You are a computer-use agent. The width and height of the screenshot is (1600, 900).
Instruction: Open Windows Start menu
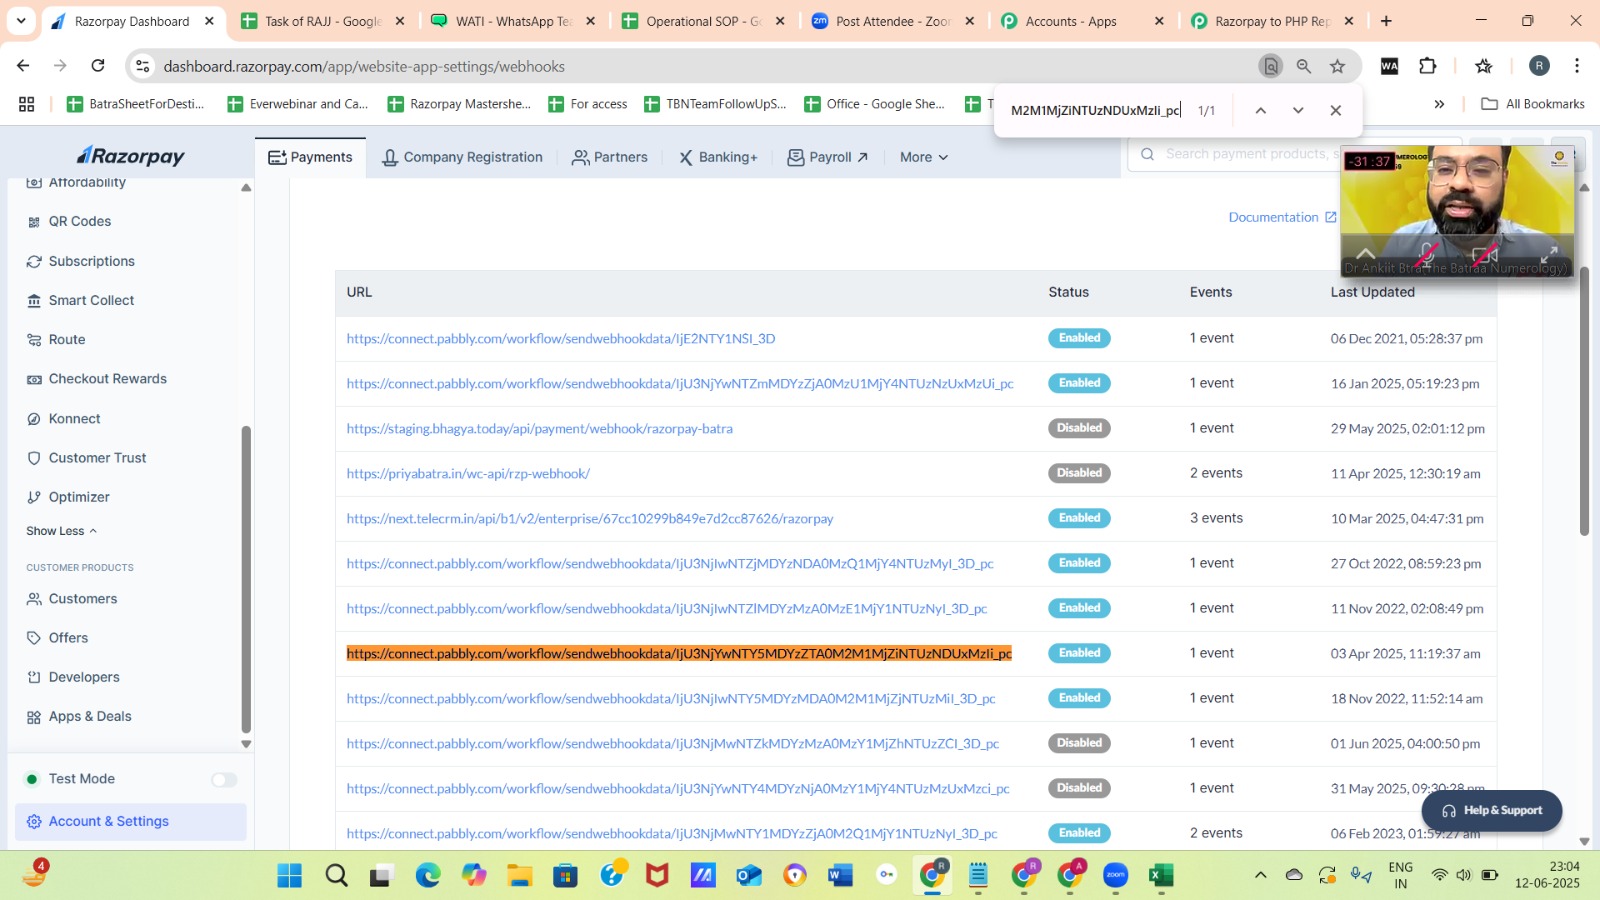pyautogui.click(x=290, y=876)
